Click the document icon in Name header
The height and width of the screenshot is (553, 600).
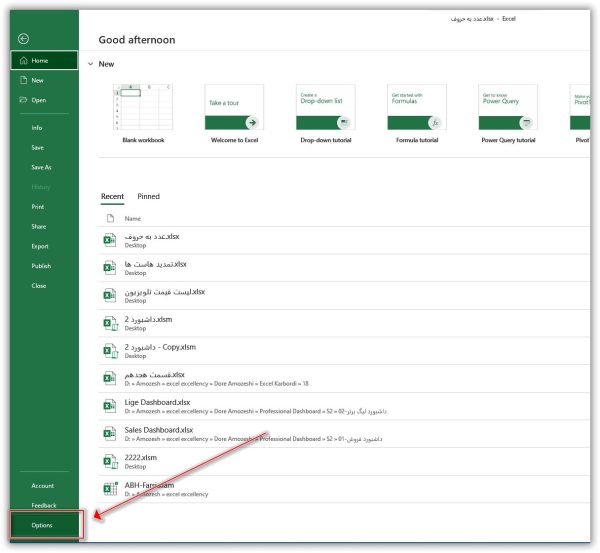[x=110, y=217]
